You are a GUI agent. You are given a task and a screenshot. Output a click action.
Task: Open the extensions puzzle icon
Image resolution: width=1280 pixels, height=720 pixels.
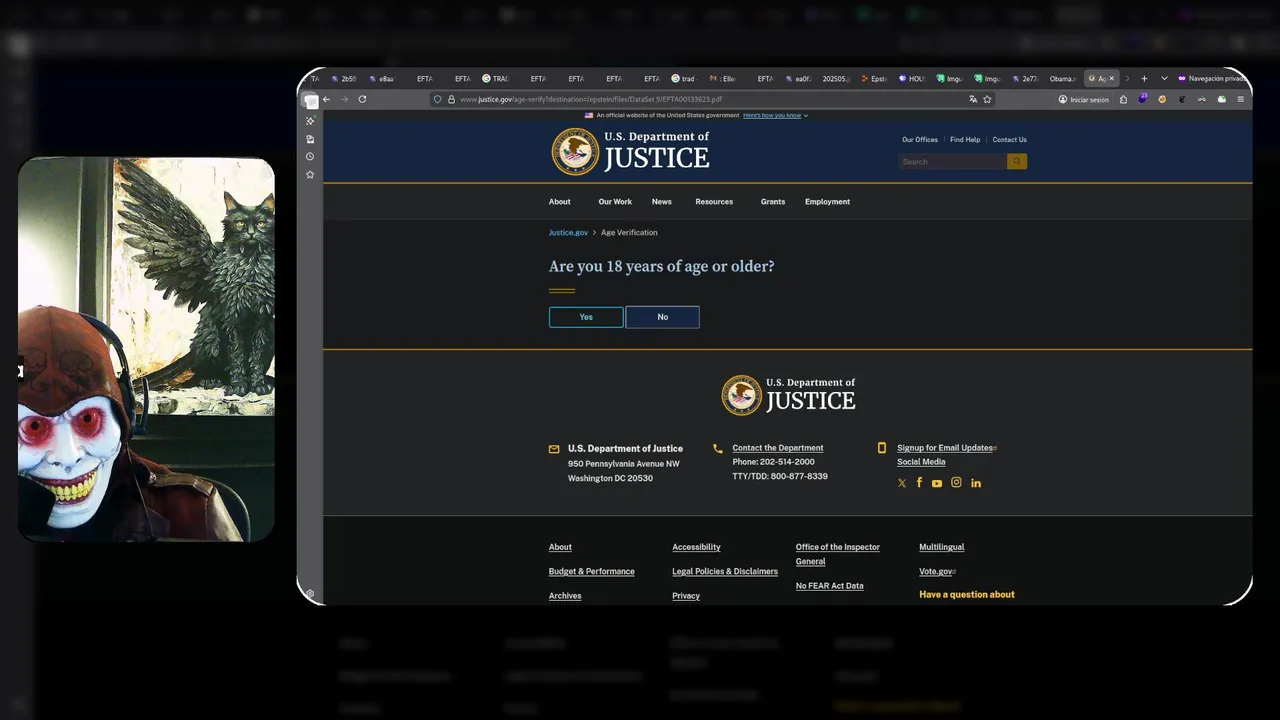[1123, 99]
